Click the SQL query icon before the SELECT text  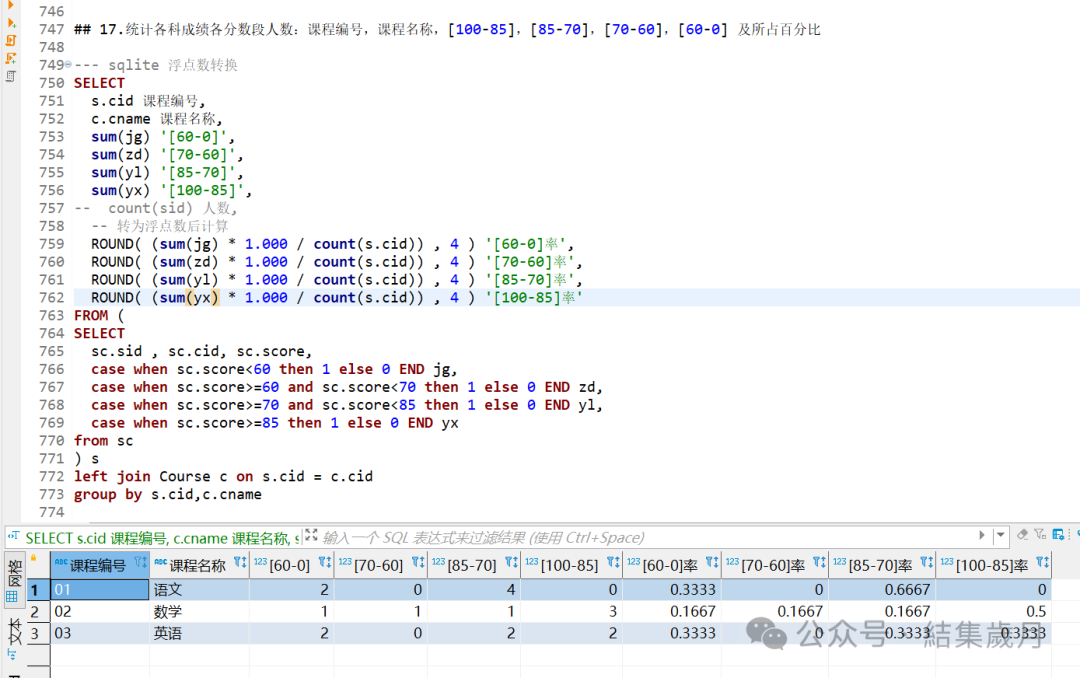pyautogui.click(x=13, y=535)
